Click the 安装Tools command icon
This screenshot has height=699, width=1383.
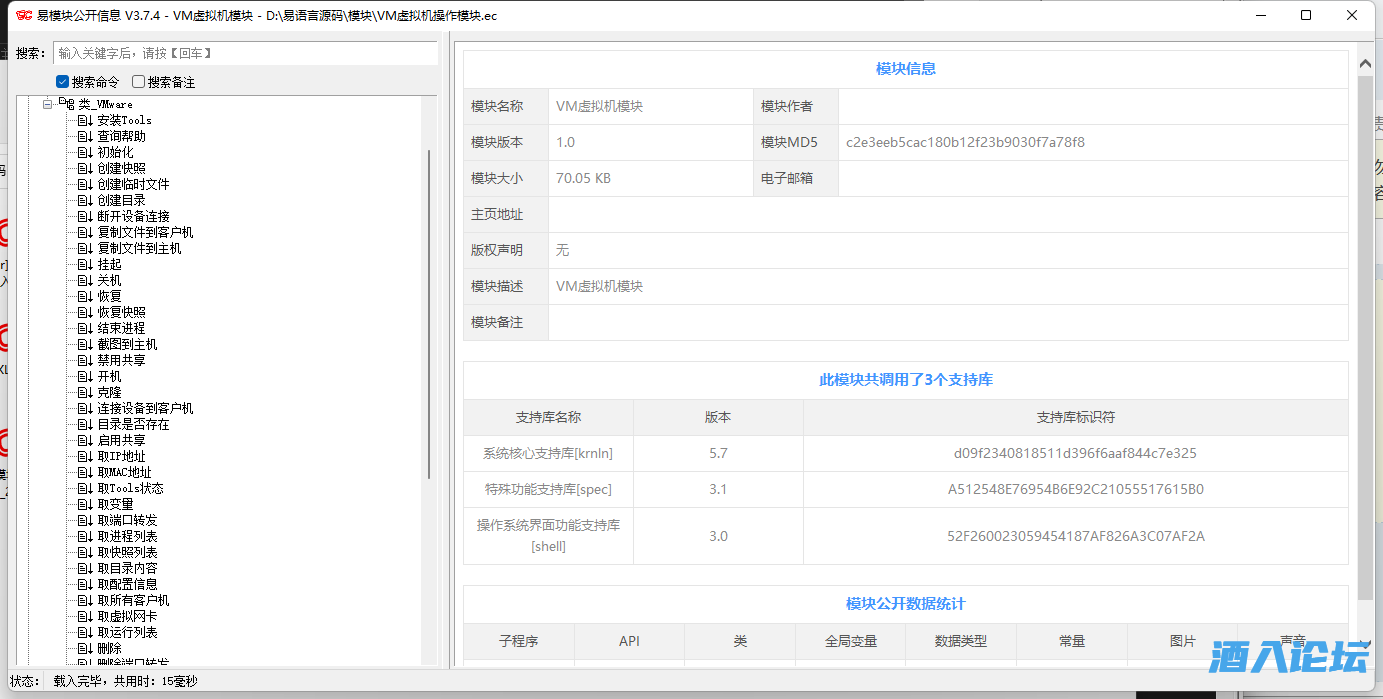[85, 120]
